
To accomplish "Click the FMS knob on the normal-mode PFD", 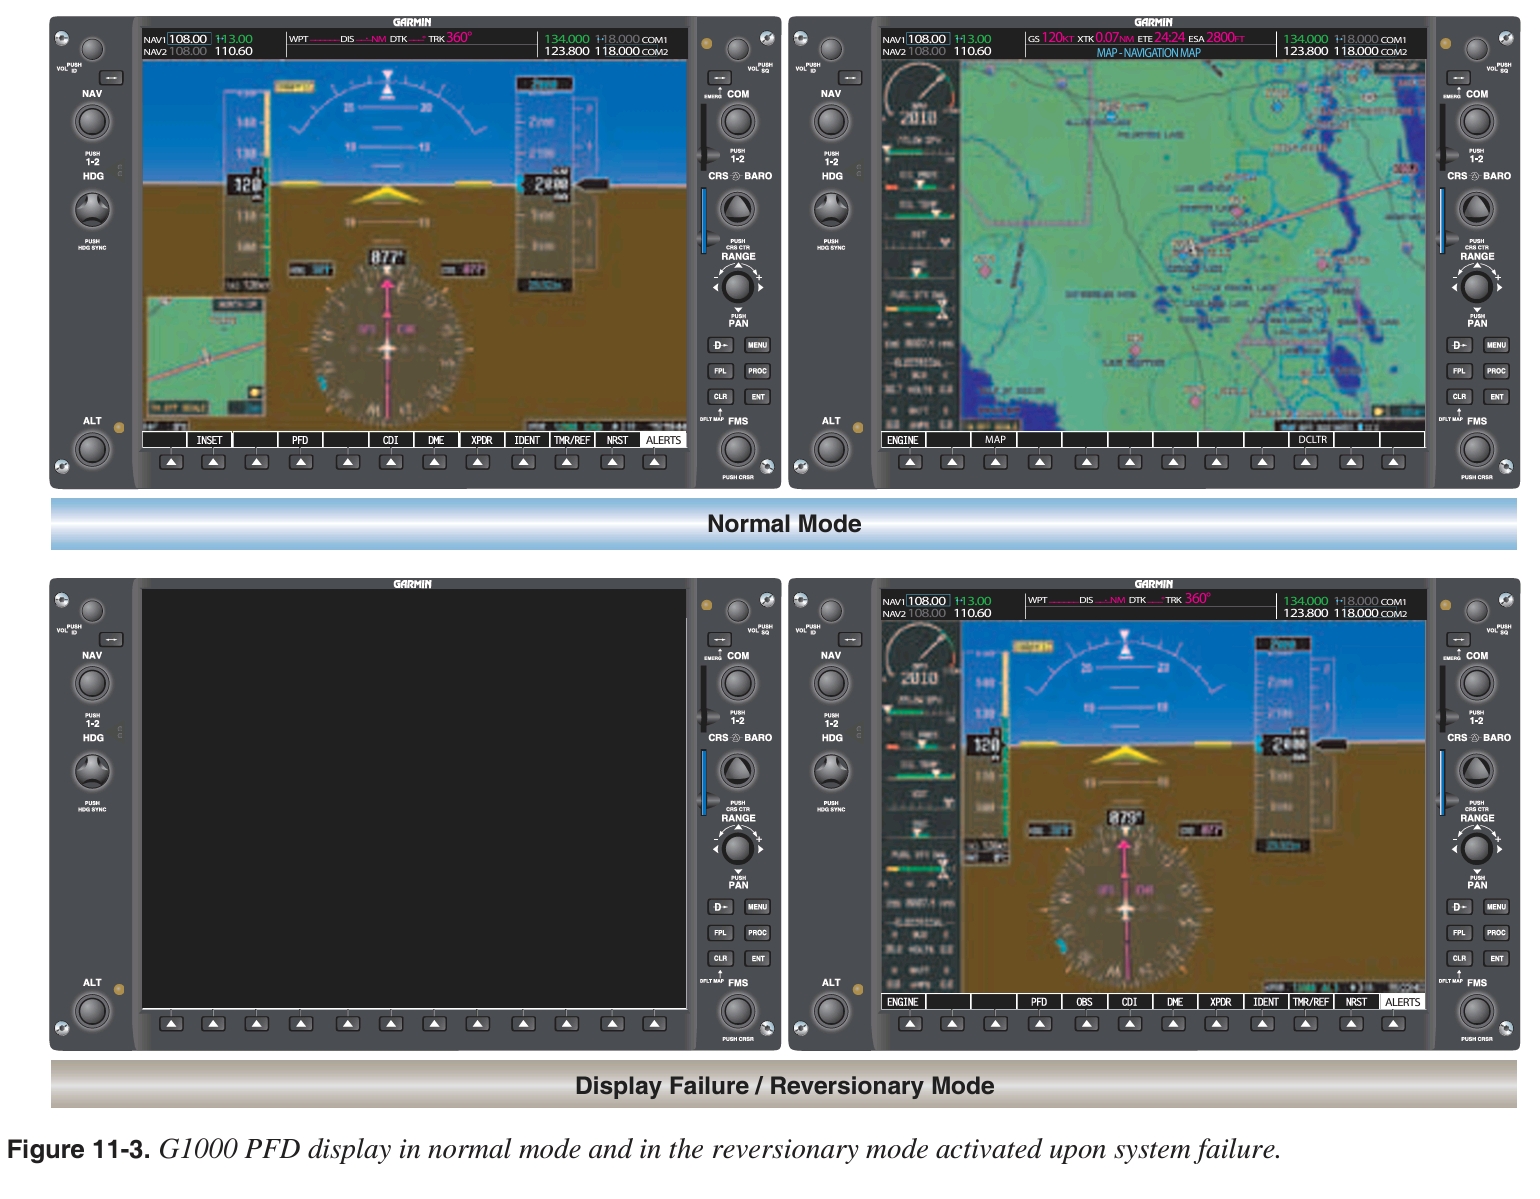I will (x=738, y=449).
